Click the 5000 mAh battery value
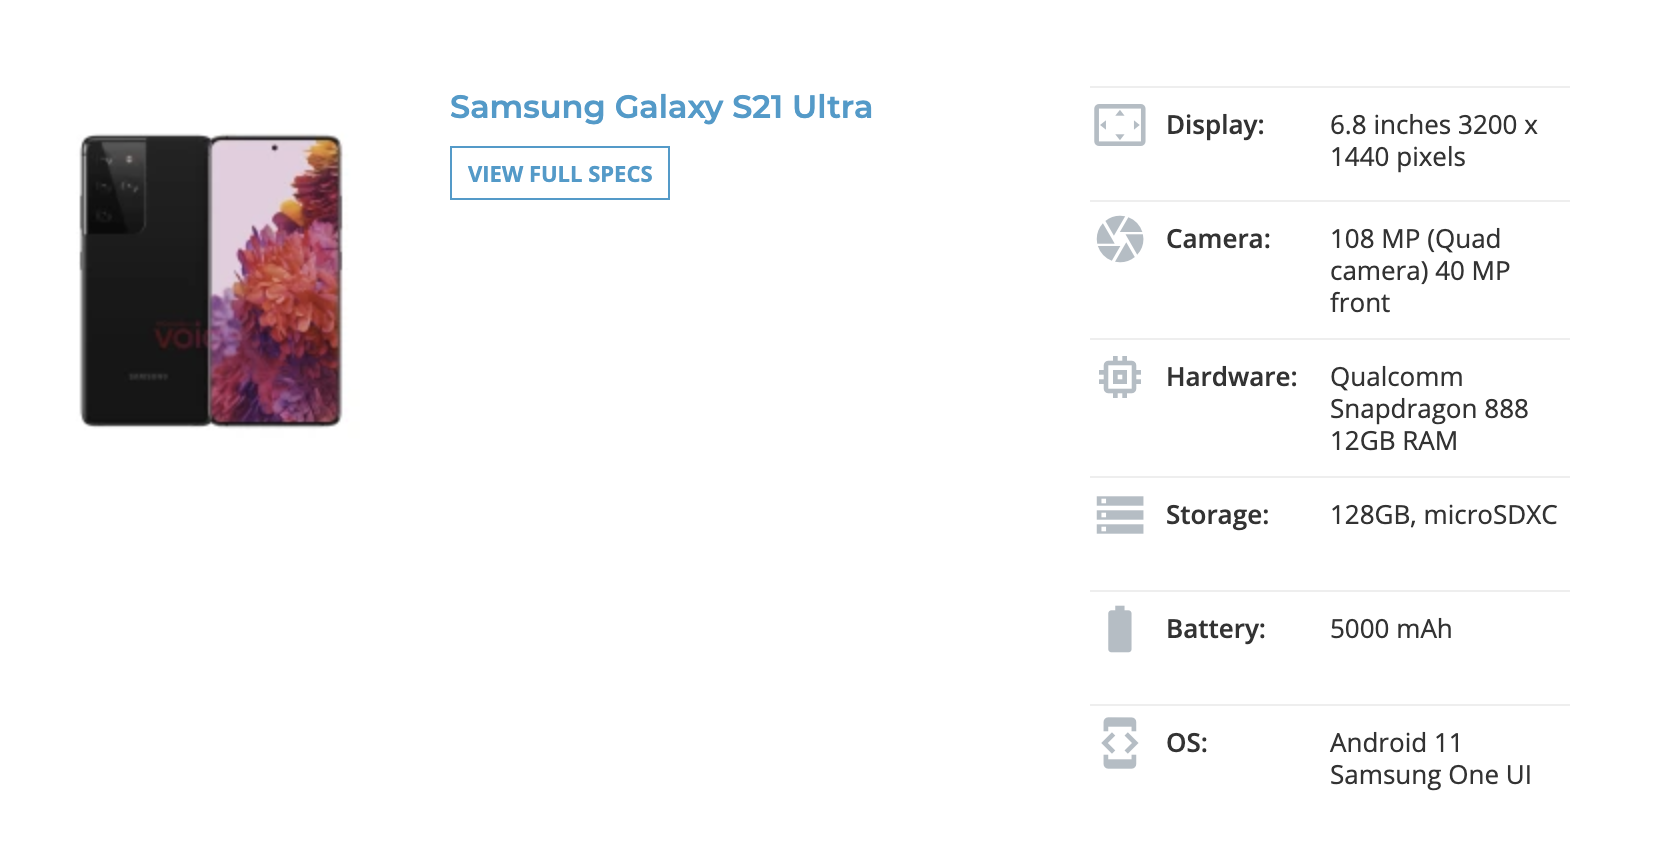The image size is (1656, 846). [1390, 629]
